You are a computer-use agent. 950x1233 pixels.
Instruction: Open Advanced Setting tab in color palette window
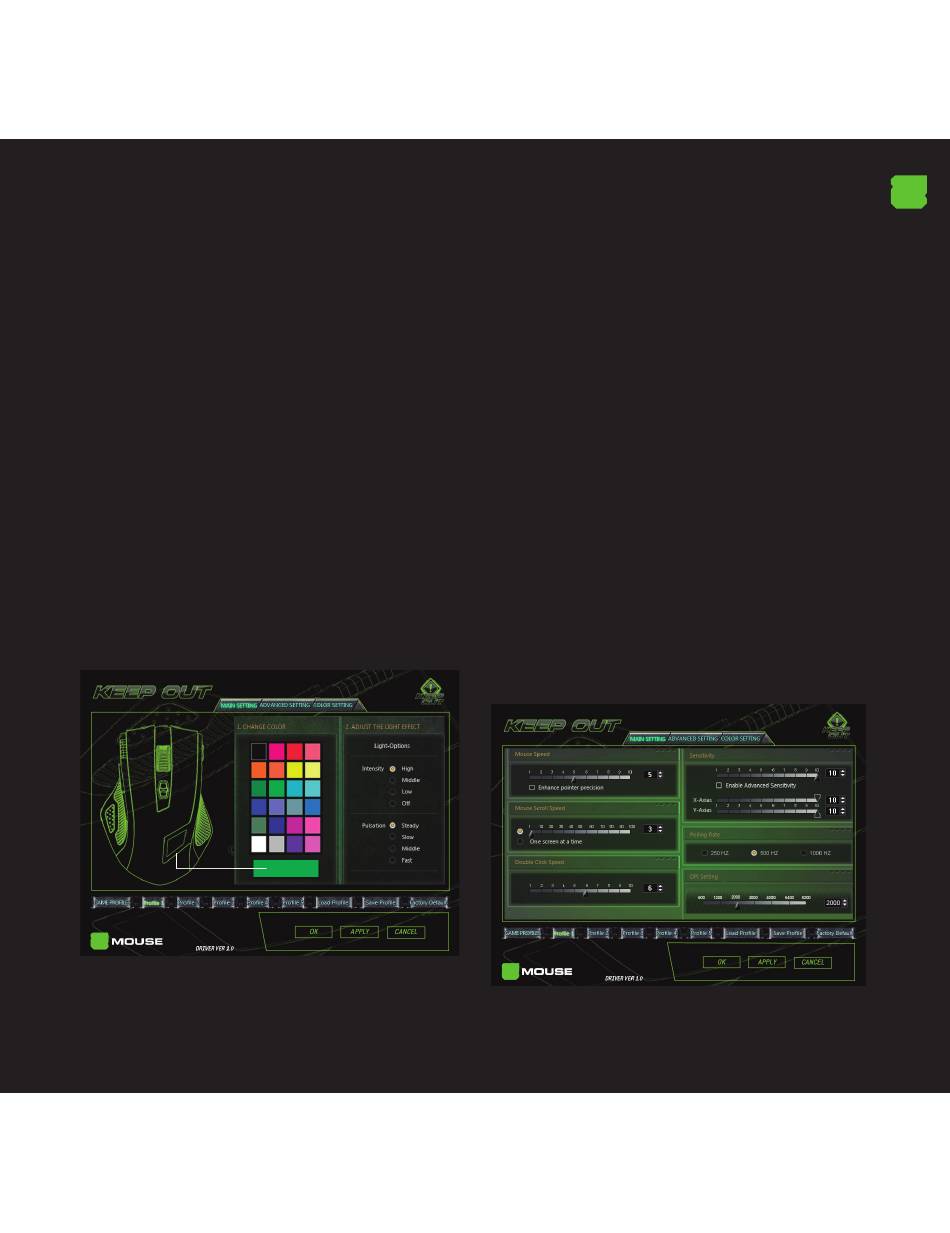coord(285,705)
